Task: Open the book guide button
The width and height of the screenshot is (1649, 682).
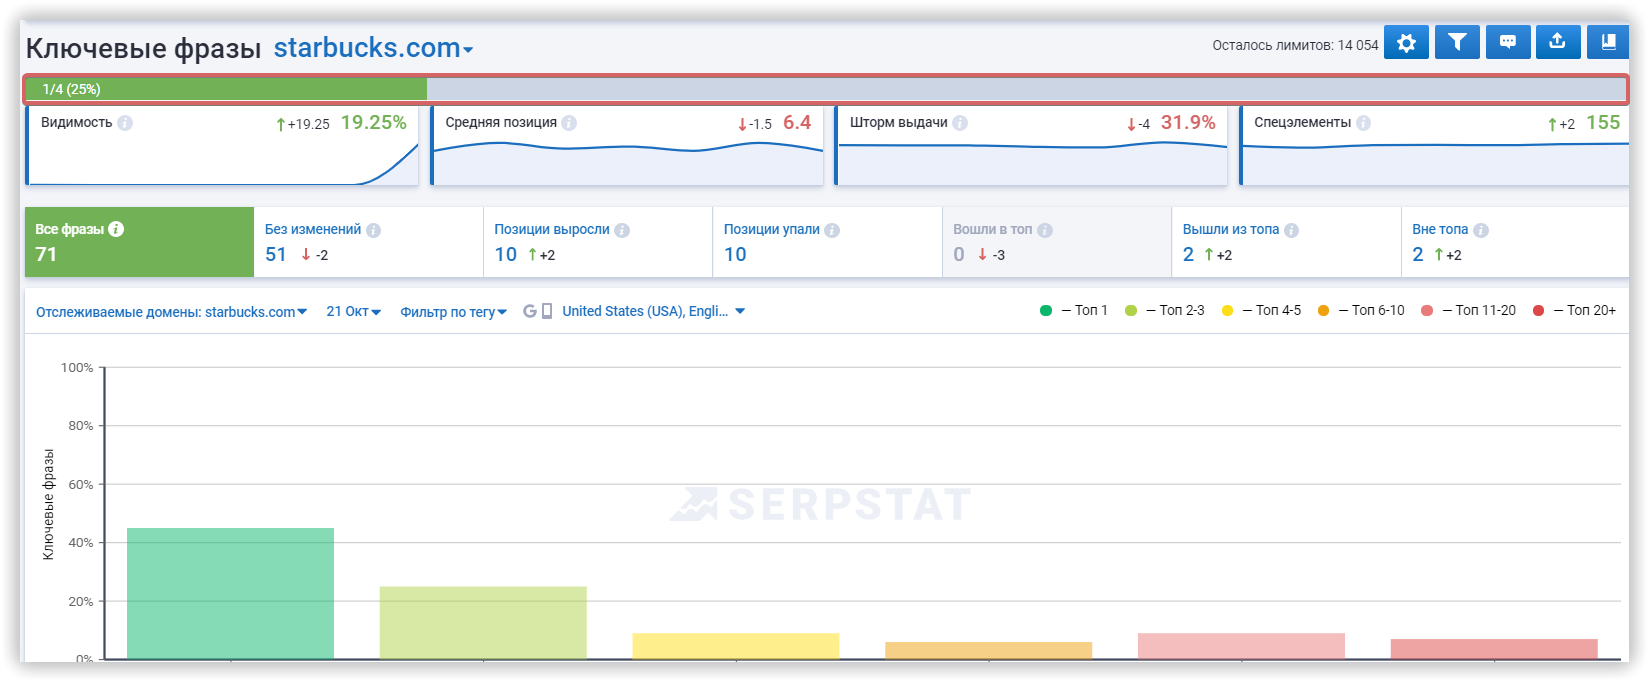Action: [x=1608, y=42]
